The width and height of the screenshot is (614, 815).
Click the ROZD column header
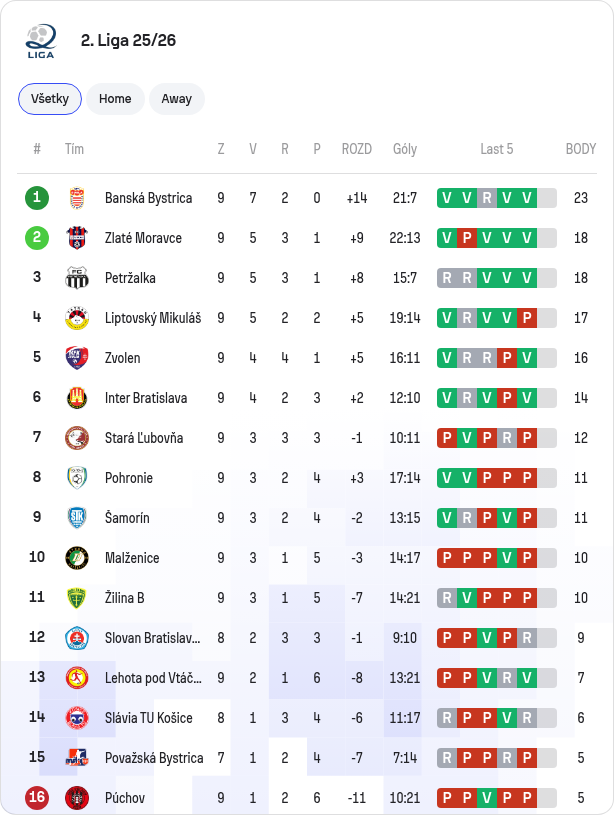357,149
